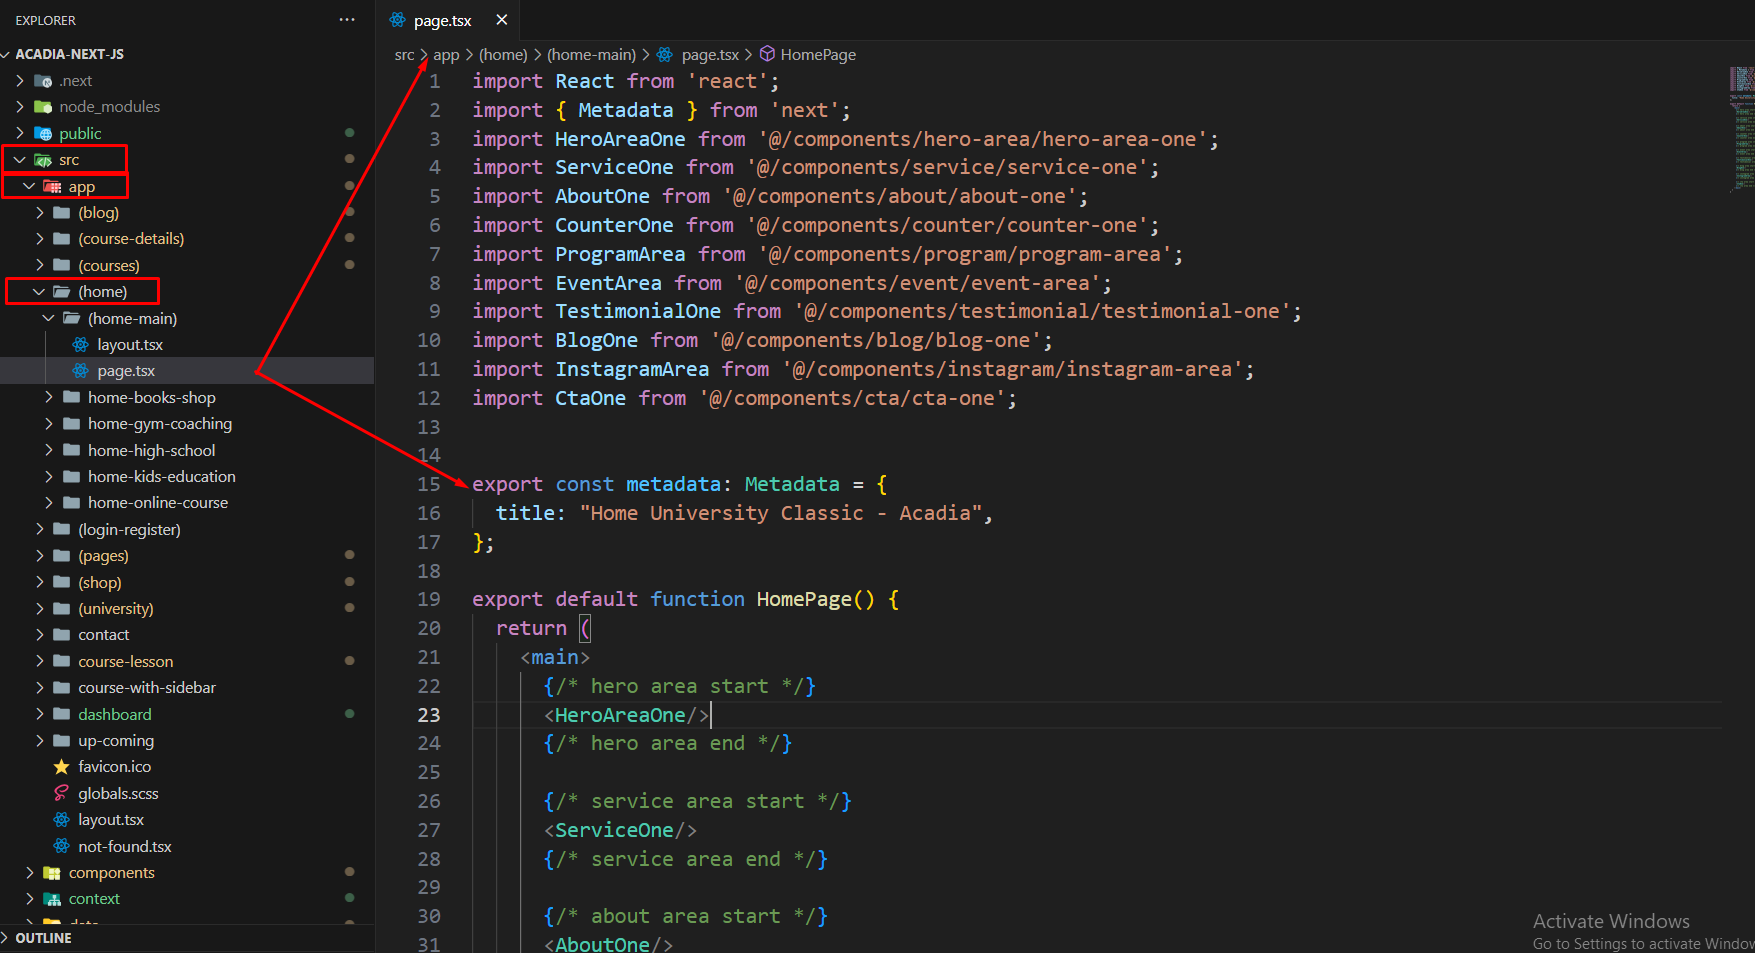Collapse the ACADIA-NEXT-JS project root
The width and height of the screenshot is (1755, 953).
click(6, 54)
